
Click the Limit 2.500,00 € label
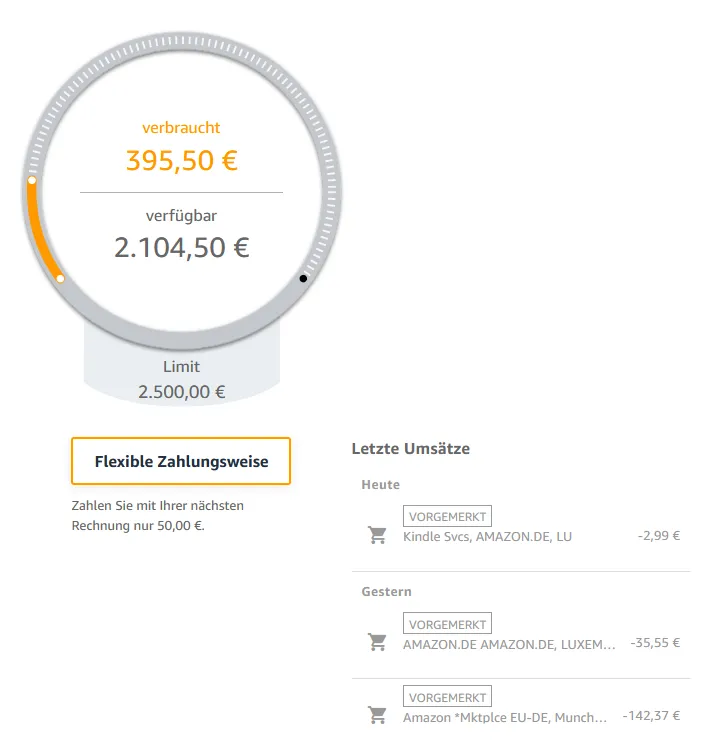tap(181, 380)
